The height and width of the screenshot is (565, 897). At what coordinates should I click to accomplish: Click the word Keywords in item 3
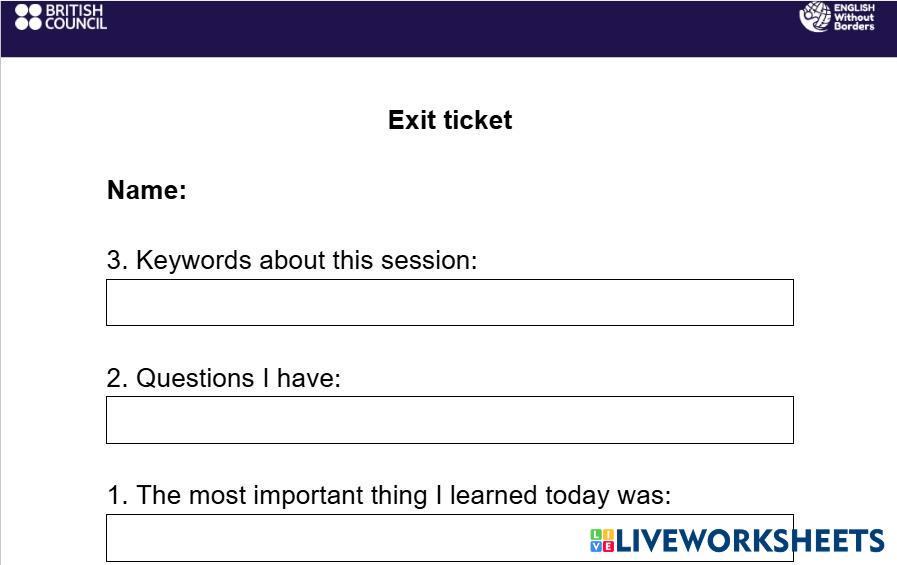pos(194,260)
